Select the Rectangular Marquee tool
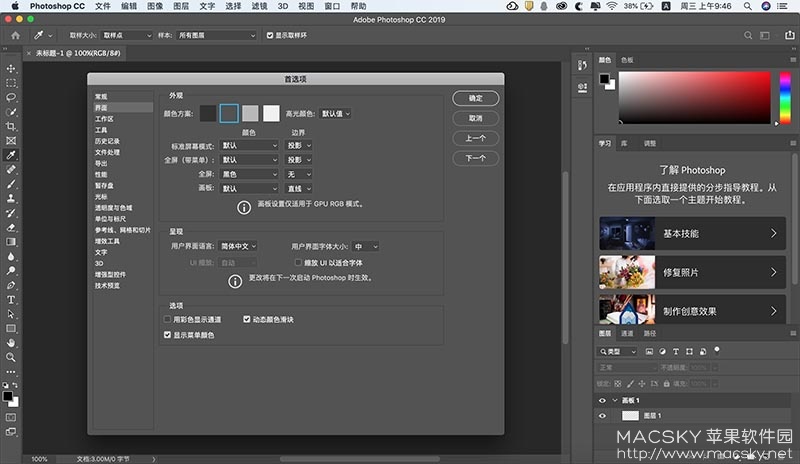This screenshot has height=464, width=800. 11,83
